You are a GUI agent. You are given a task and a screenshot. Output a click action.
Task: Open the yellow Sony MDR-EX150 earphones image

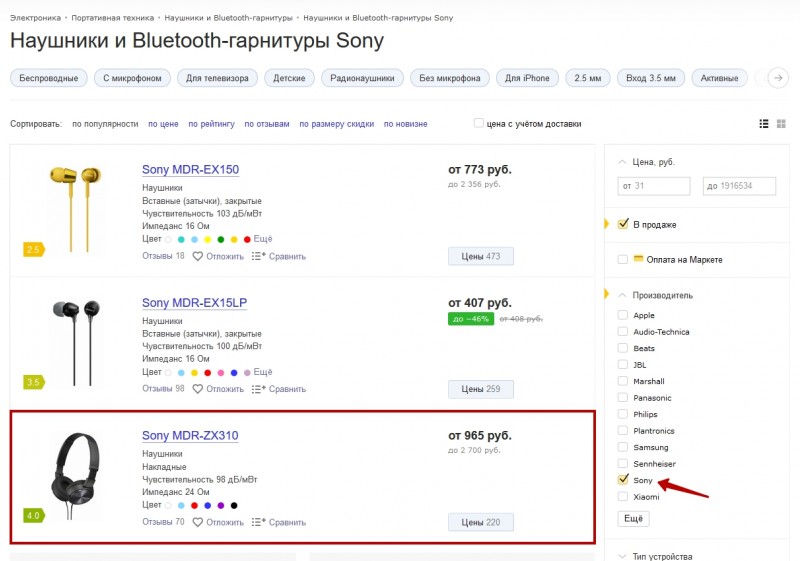76,208
